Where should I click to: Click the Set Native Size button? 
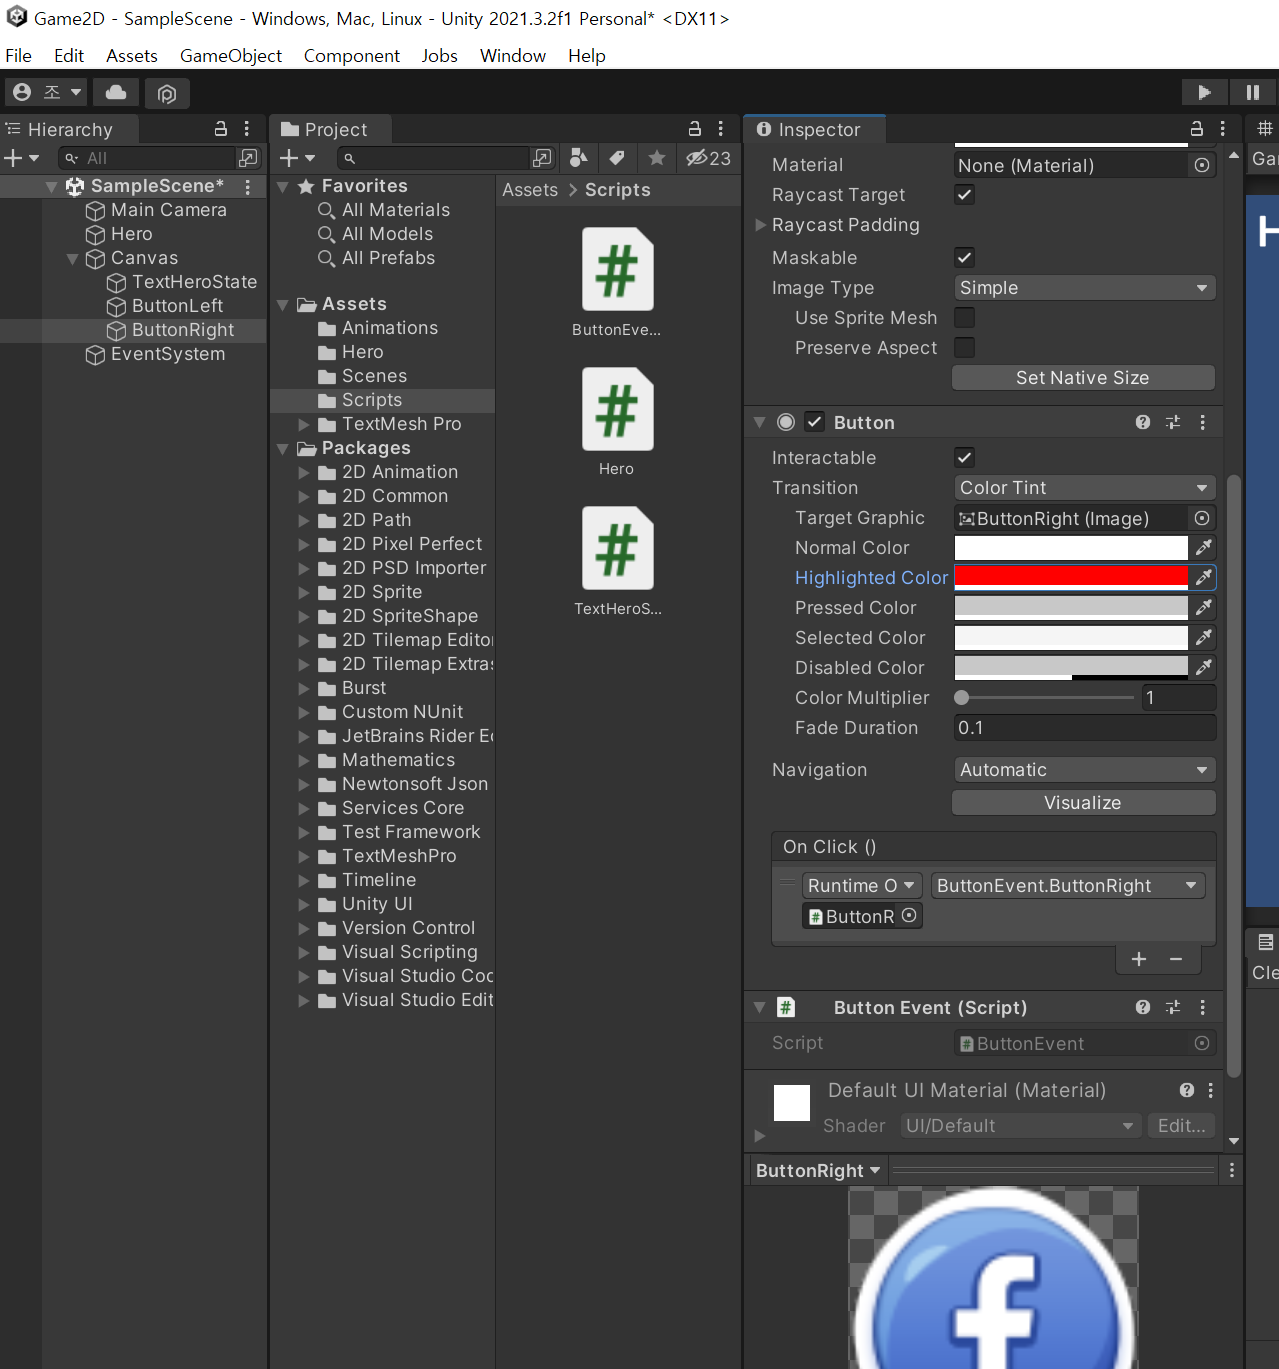(1083, 377)
